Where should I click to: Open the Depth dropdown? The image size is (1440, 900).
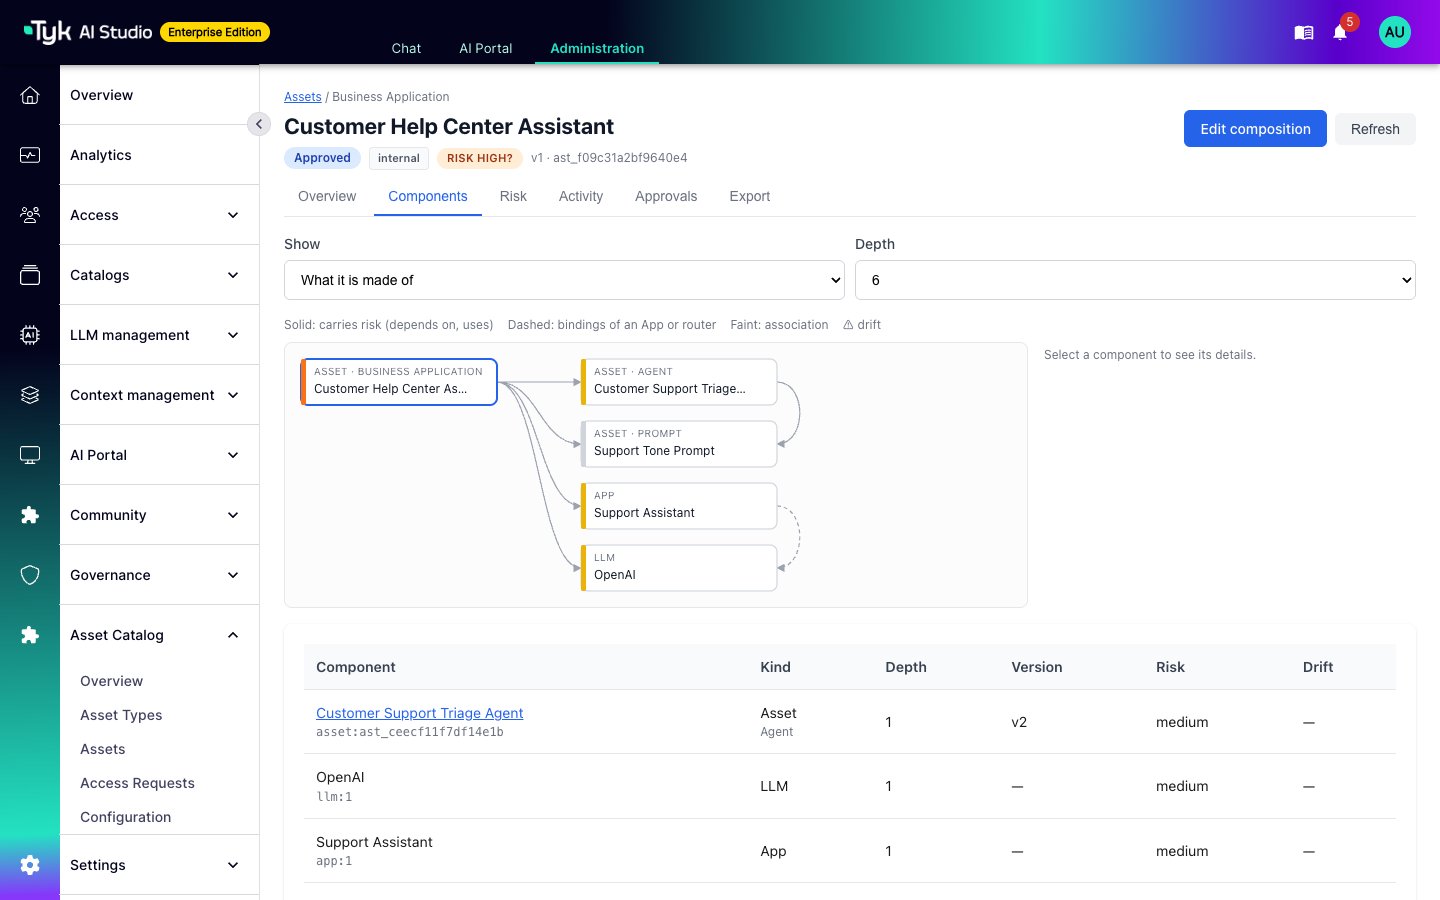(1135, 280)
